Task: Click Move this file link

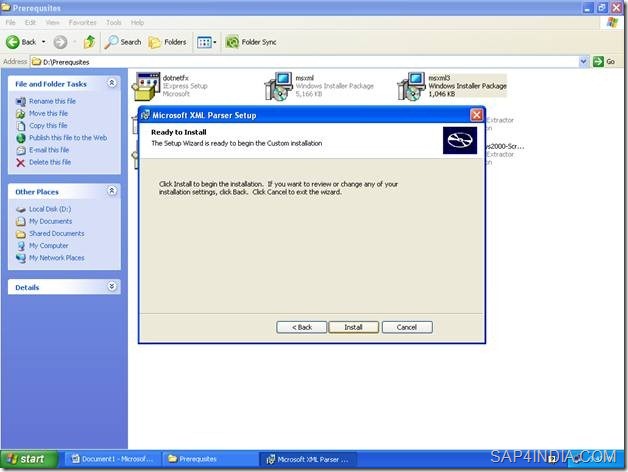Action: coord(48,113)
